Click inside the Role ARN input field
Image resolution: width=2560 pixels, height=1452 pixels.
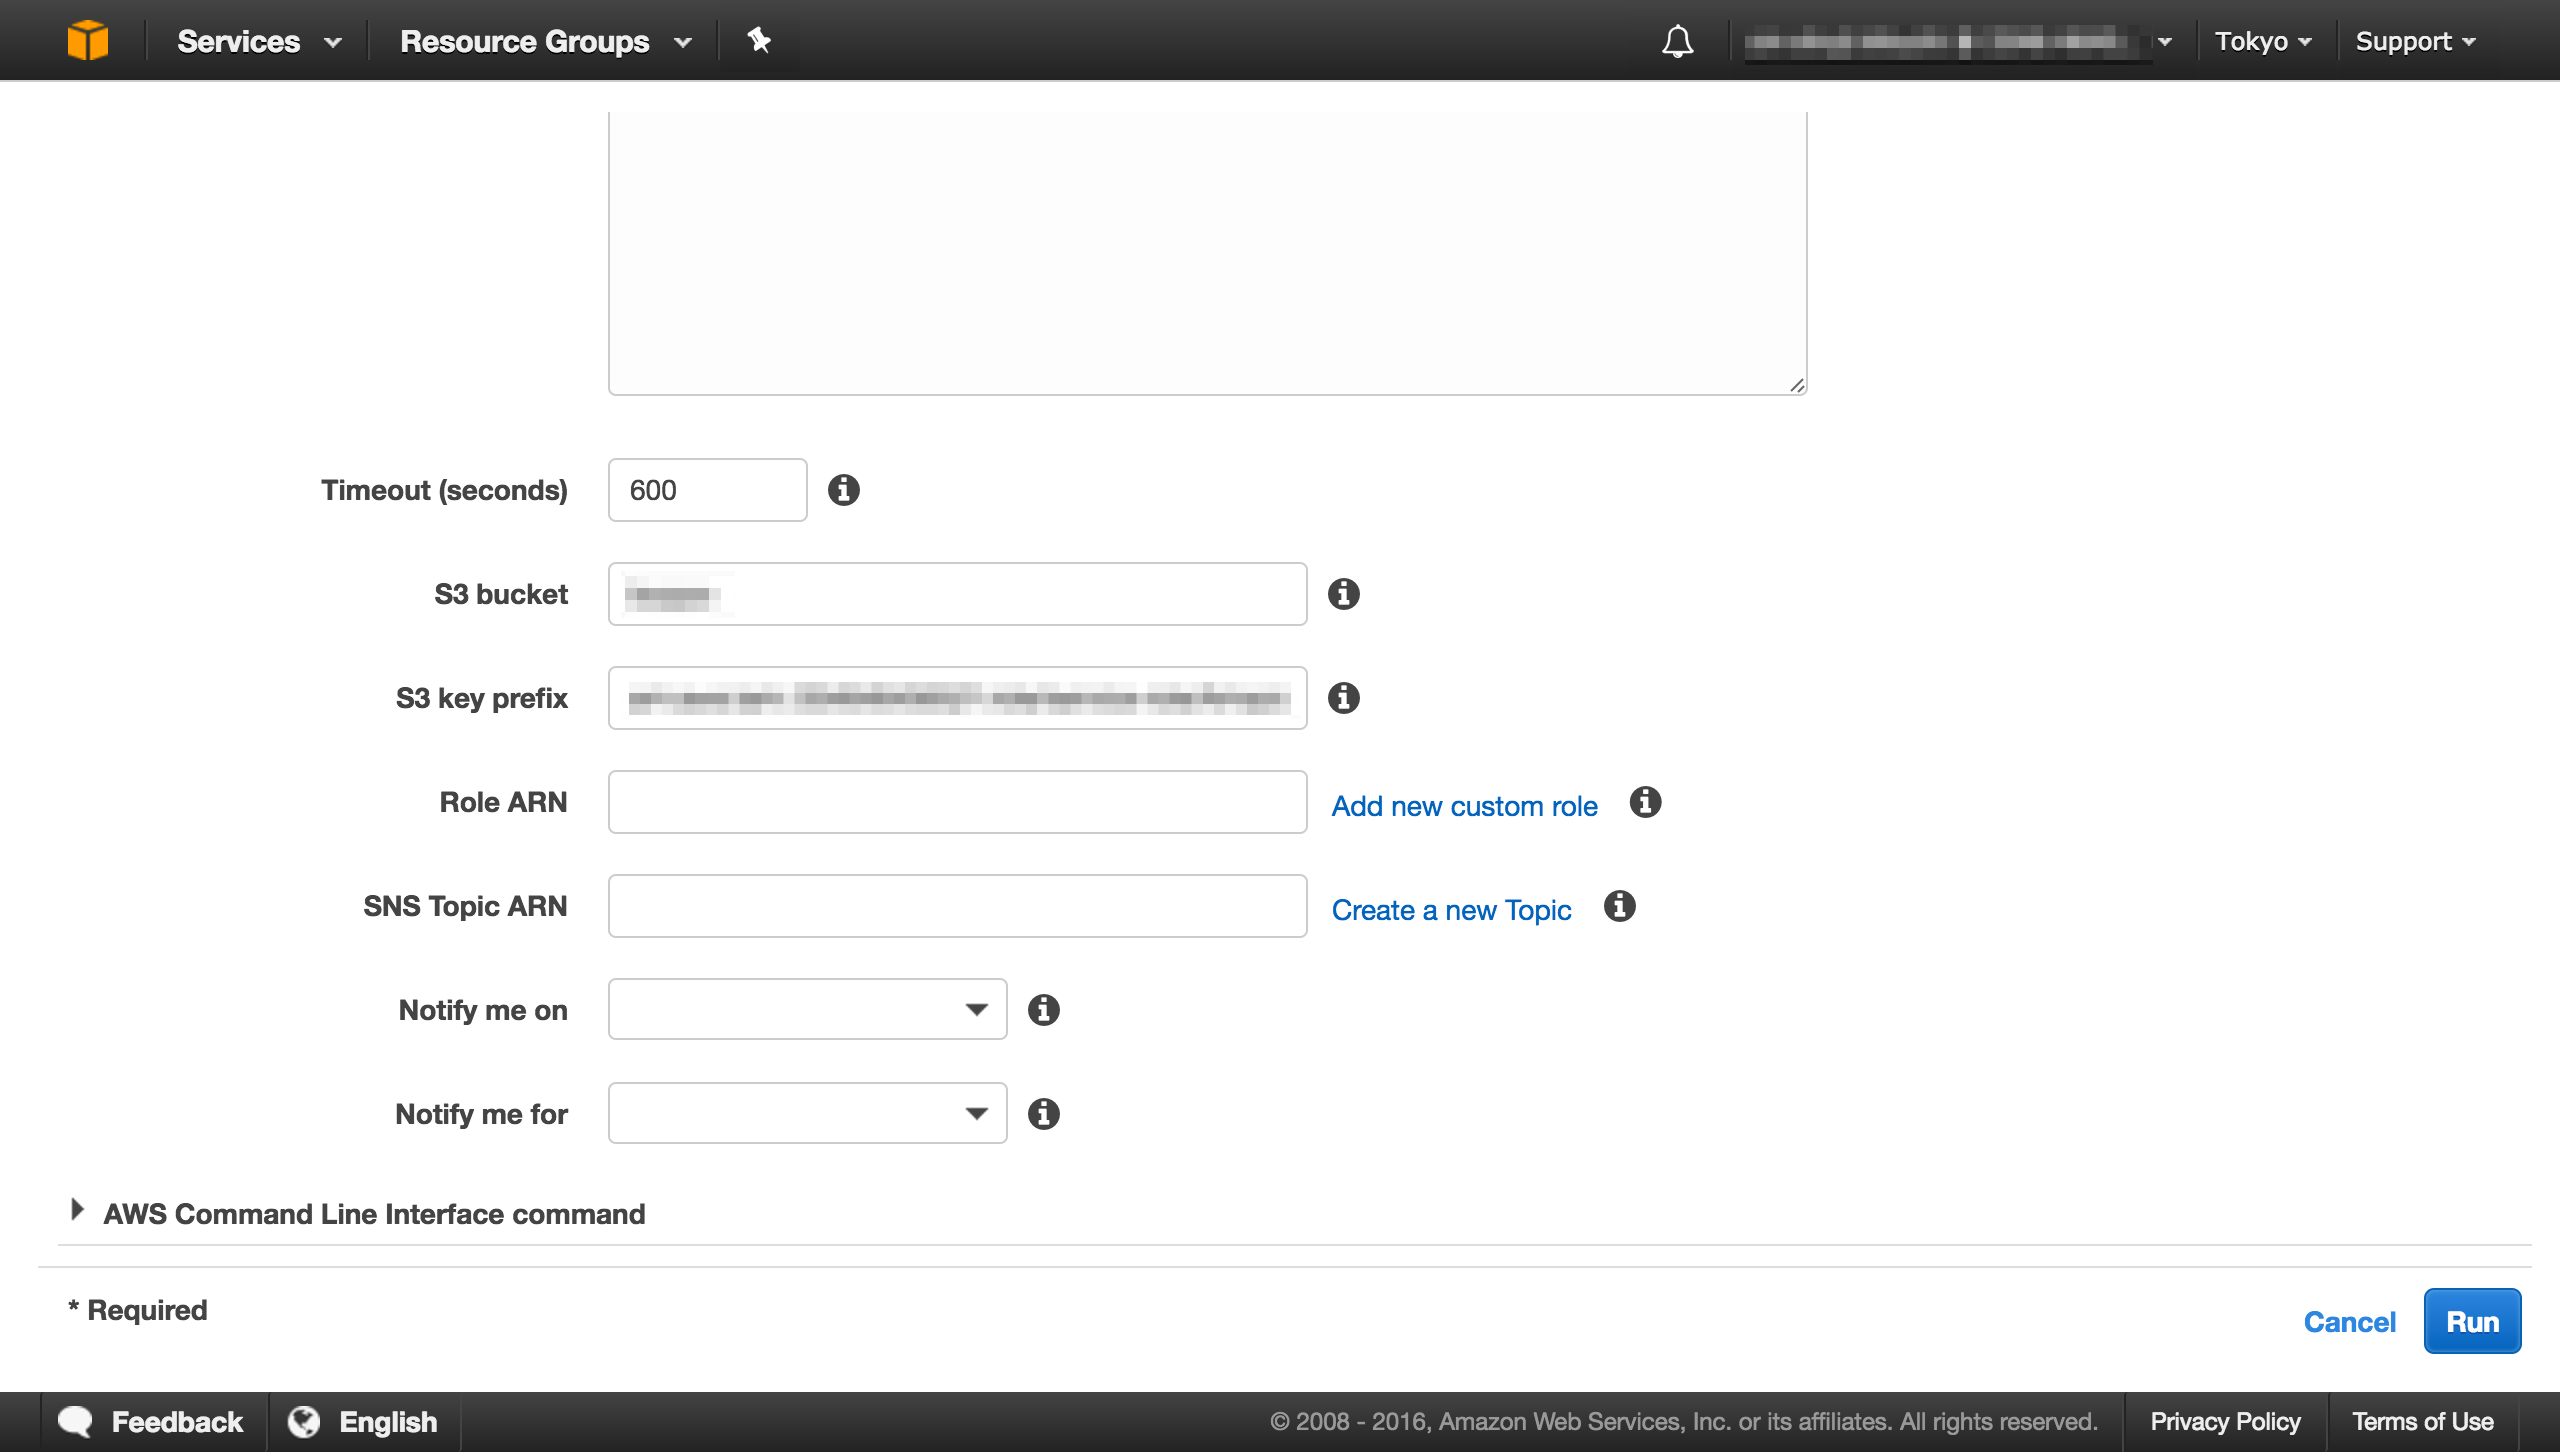pyautogui.click(x=956, y=801)
